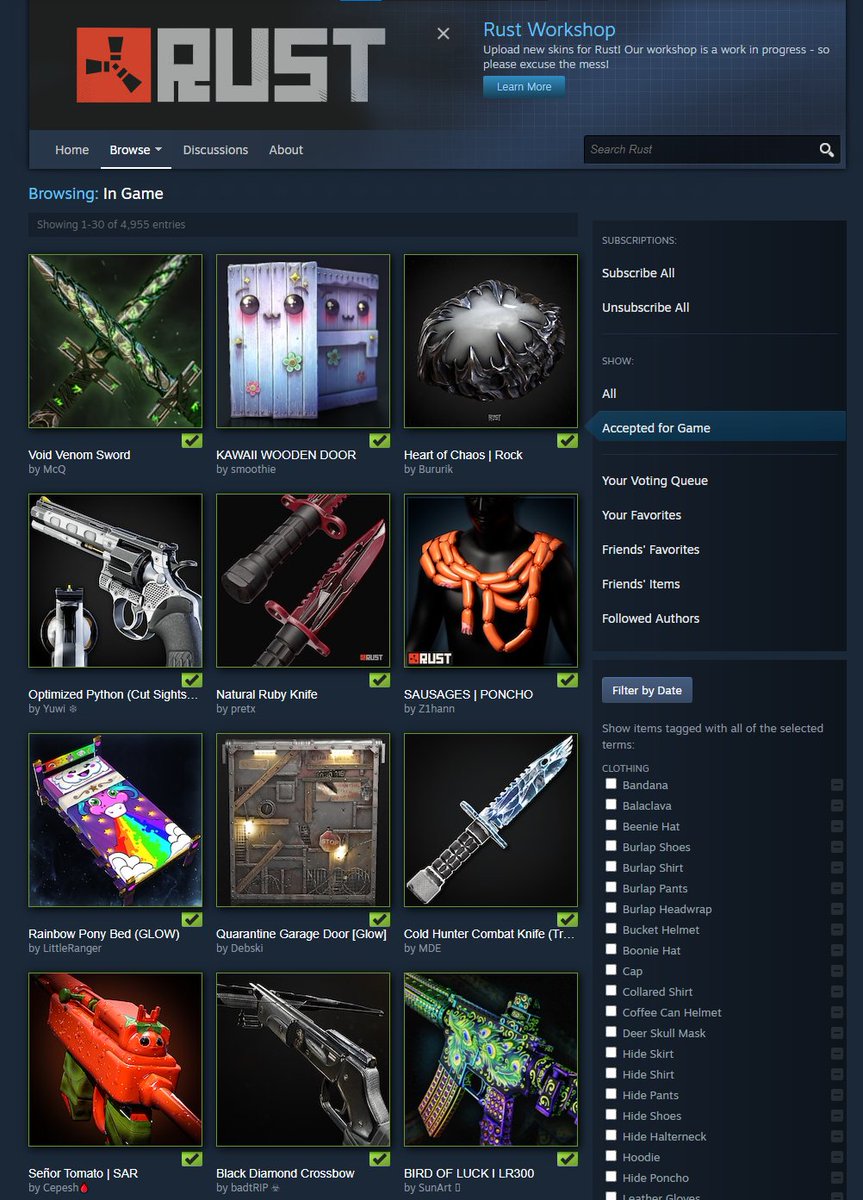Click the minus exclude icon beside Bucket Helmet
The height and width of the screenshot is (1200, 863).
[837, 930]
